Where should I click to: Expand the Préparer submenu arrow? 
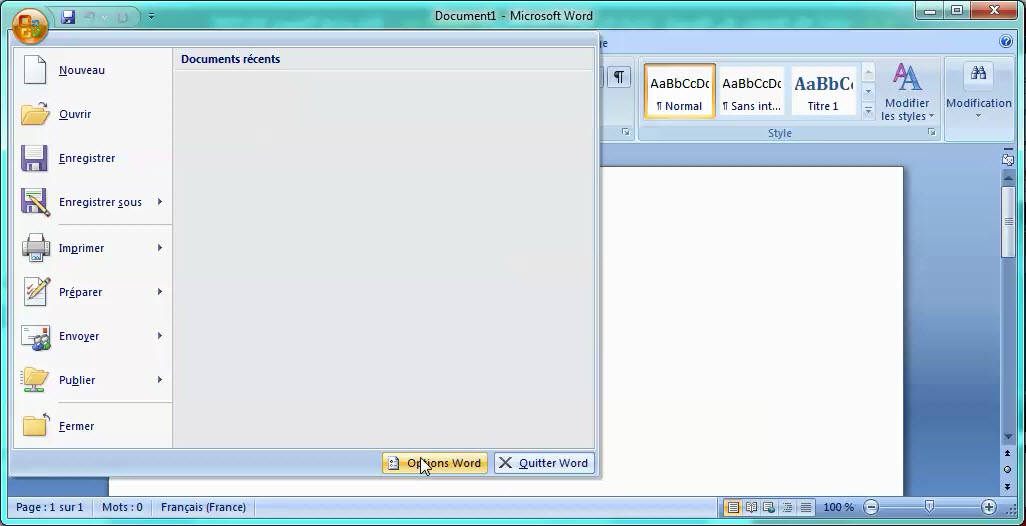click(160, 292)
